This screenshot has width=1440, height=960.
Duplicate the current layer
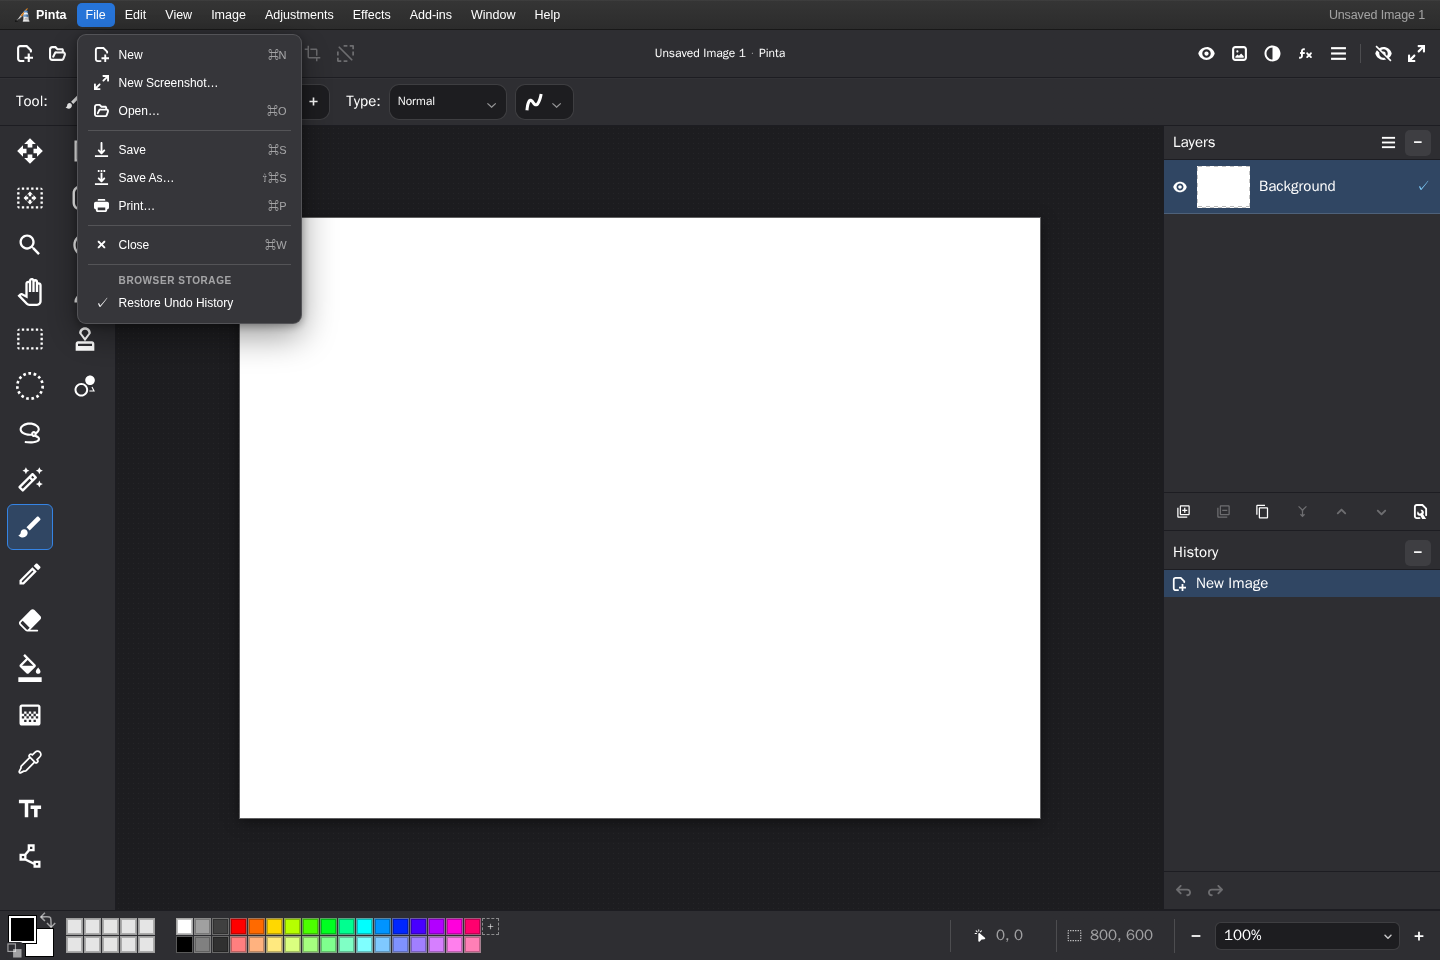pyautogui.click(x=1262, y=512)
